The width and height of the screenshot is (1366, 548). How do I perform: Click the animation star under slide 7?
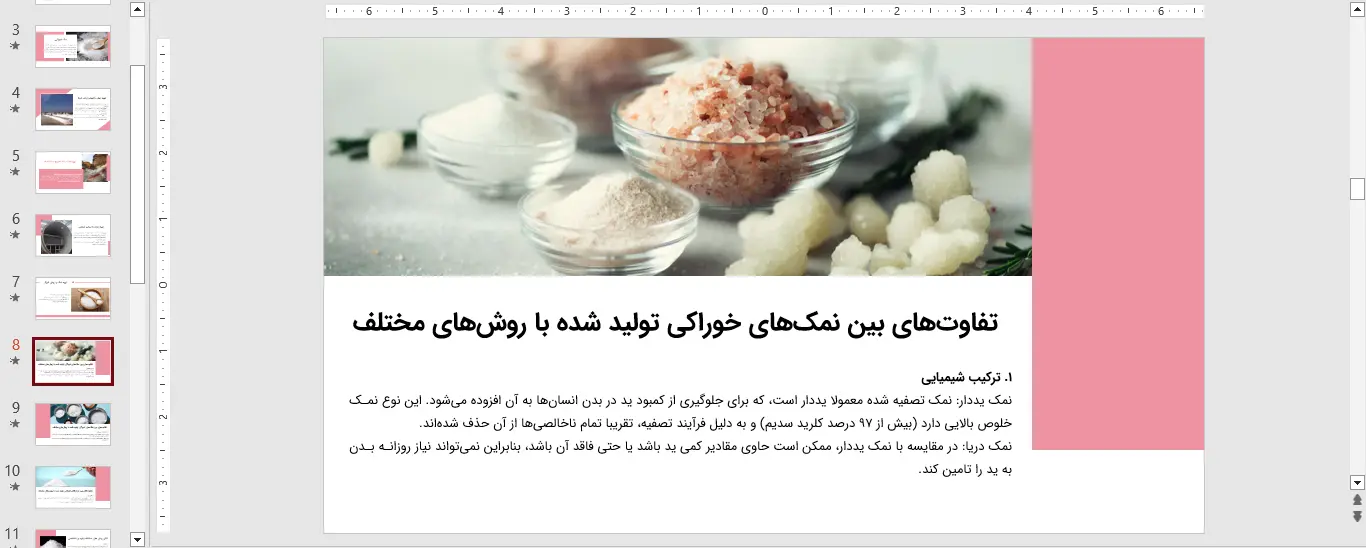coord(15,298)
